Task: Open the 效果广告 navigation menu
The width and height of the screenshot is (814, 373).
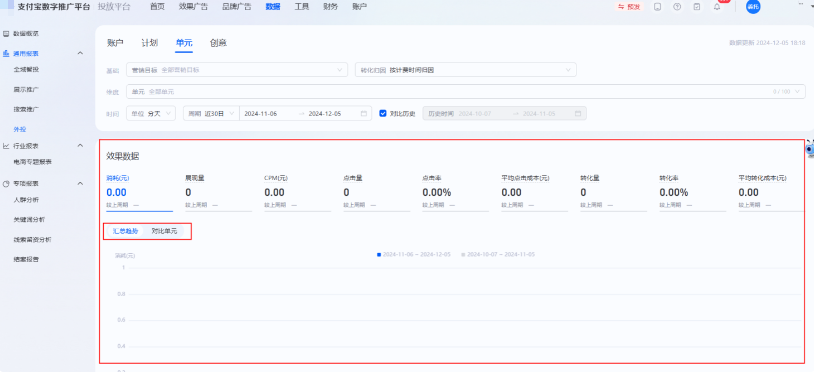Action: [x=193, y=7]
